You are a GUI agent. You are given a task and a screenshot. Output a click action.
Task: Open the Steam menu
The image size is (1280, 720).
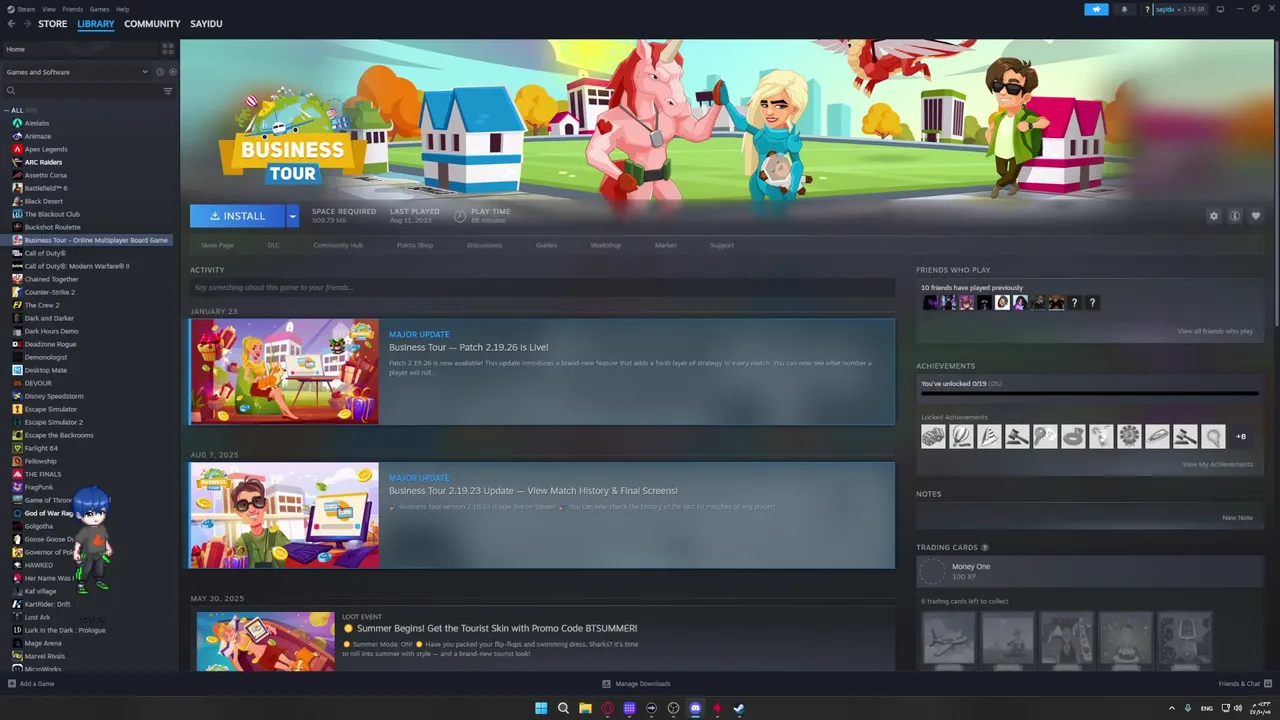click(x=26, y=9)
